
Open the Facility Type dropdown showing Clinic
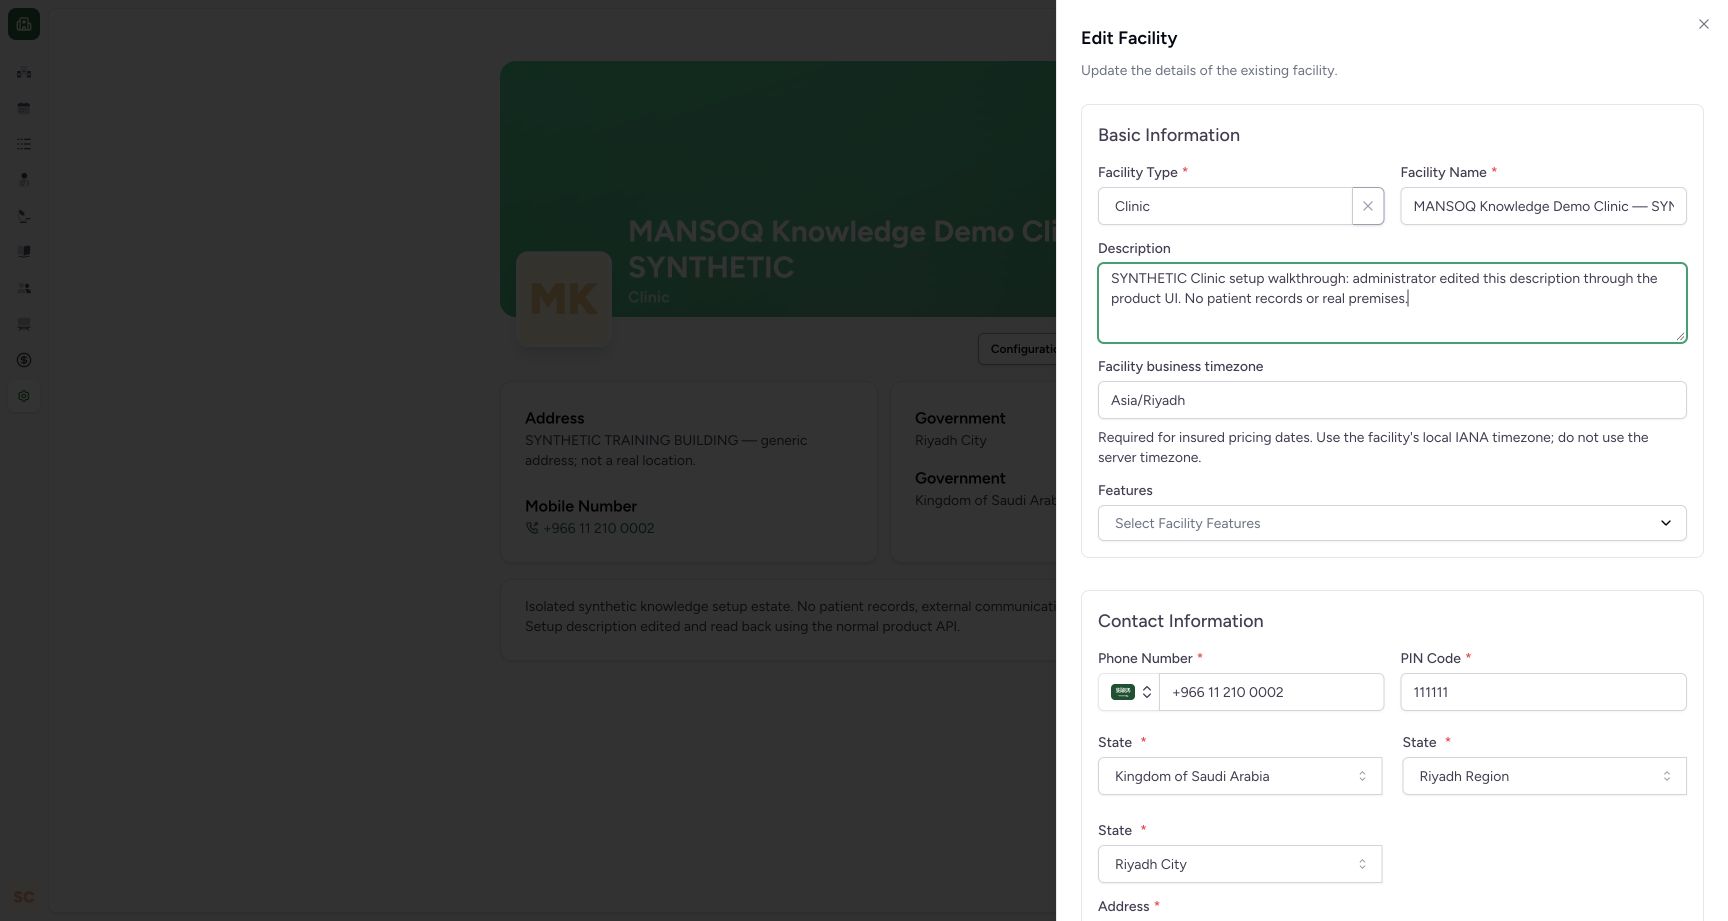(x=1225, y=206)
